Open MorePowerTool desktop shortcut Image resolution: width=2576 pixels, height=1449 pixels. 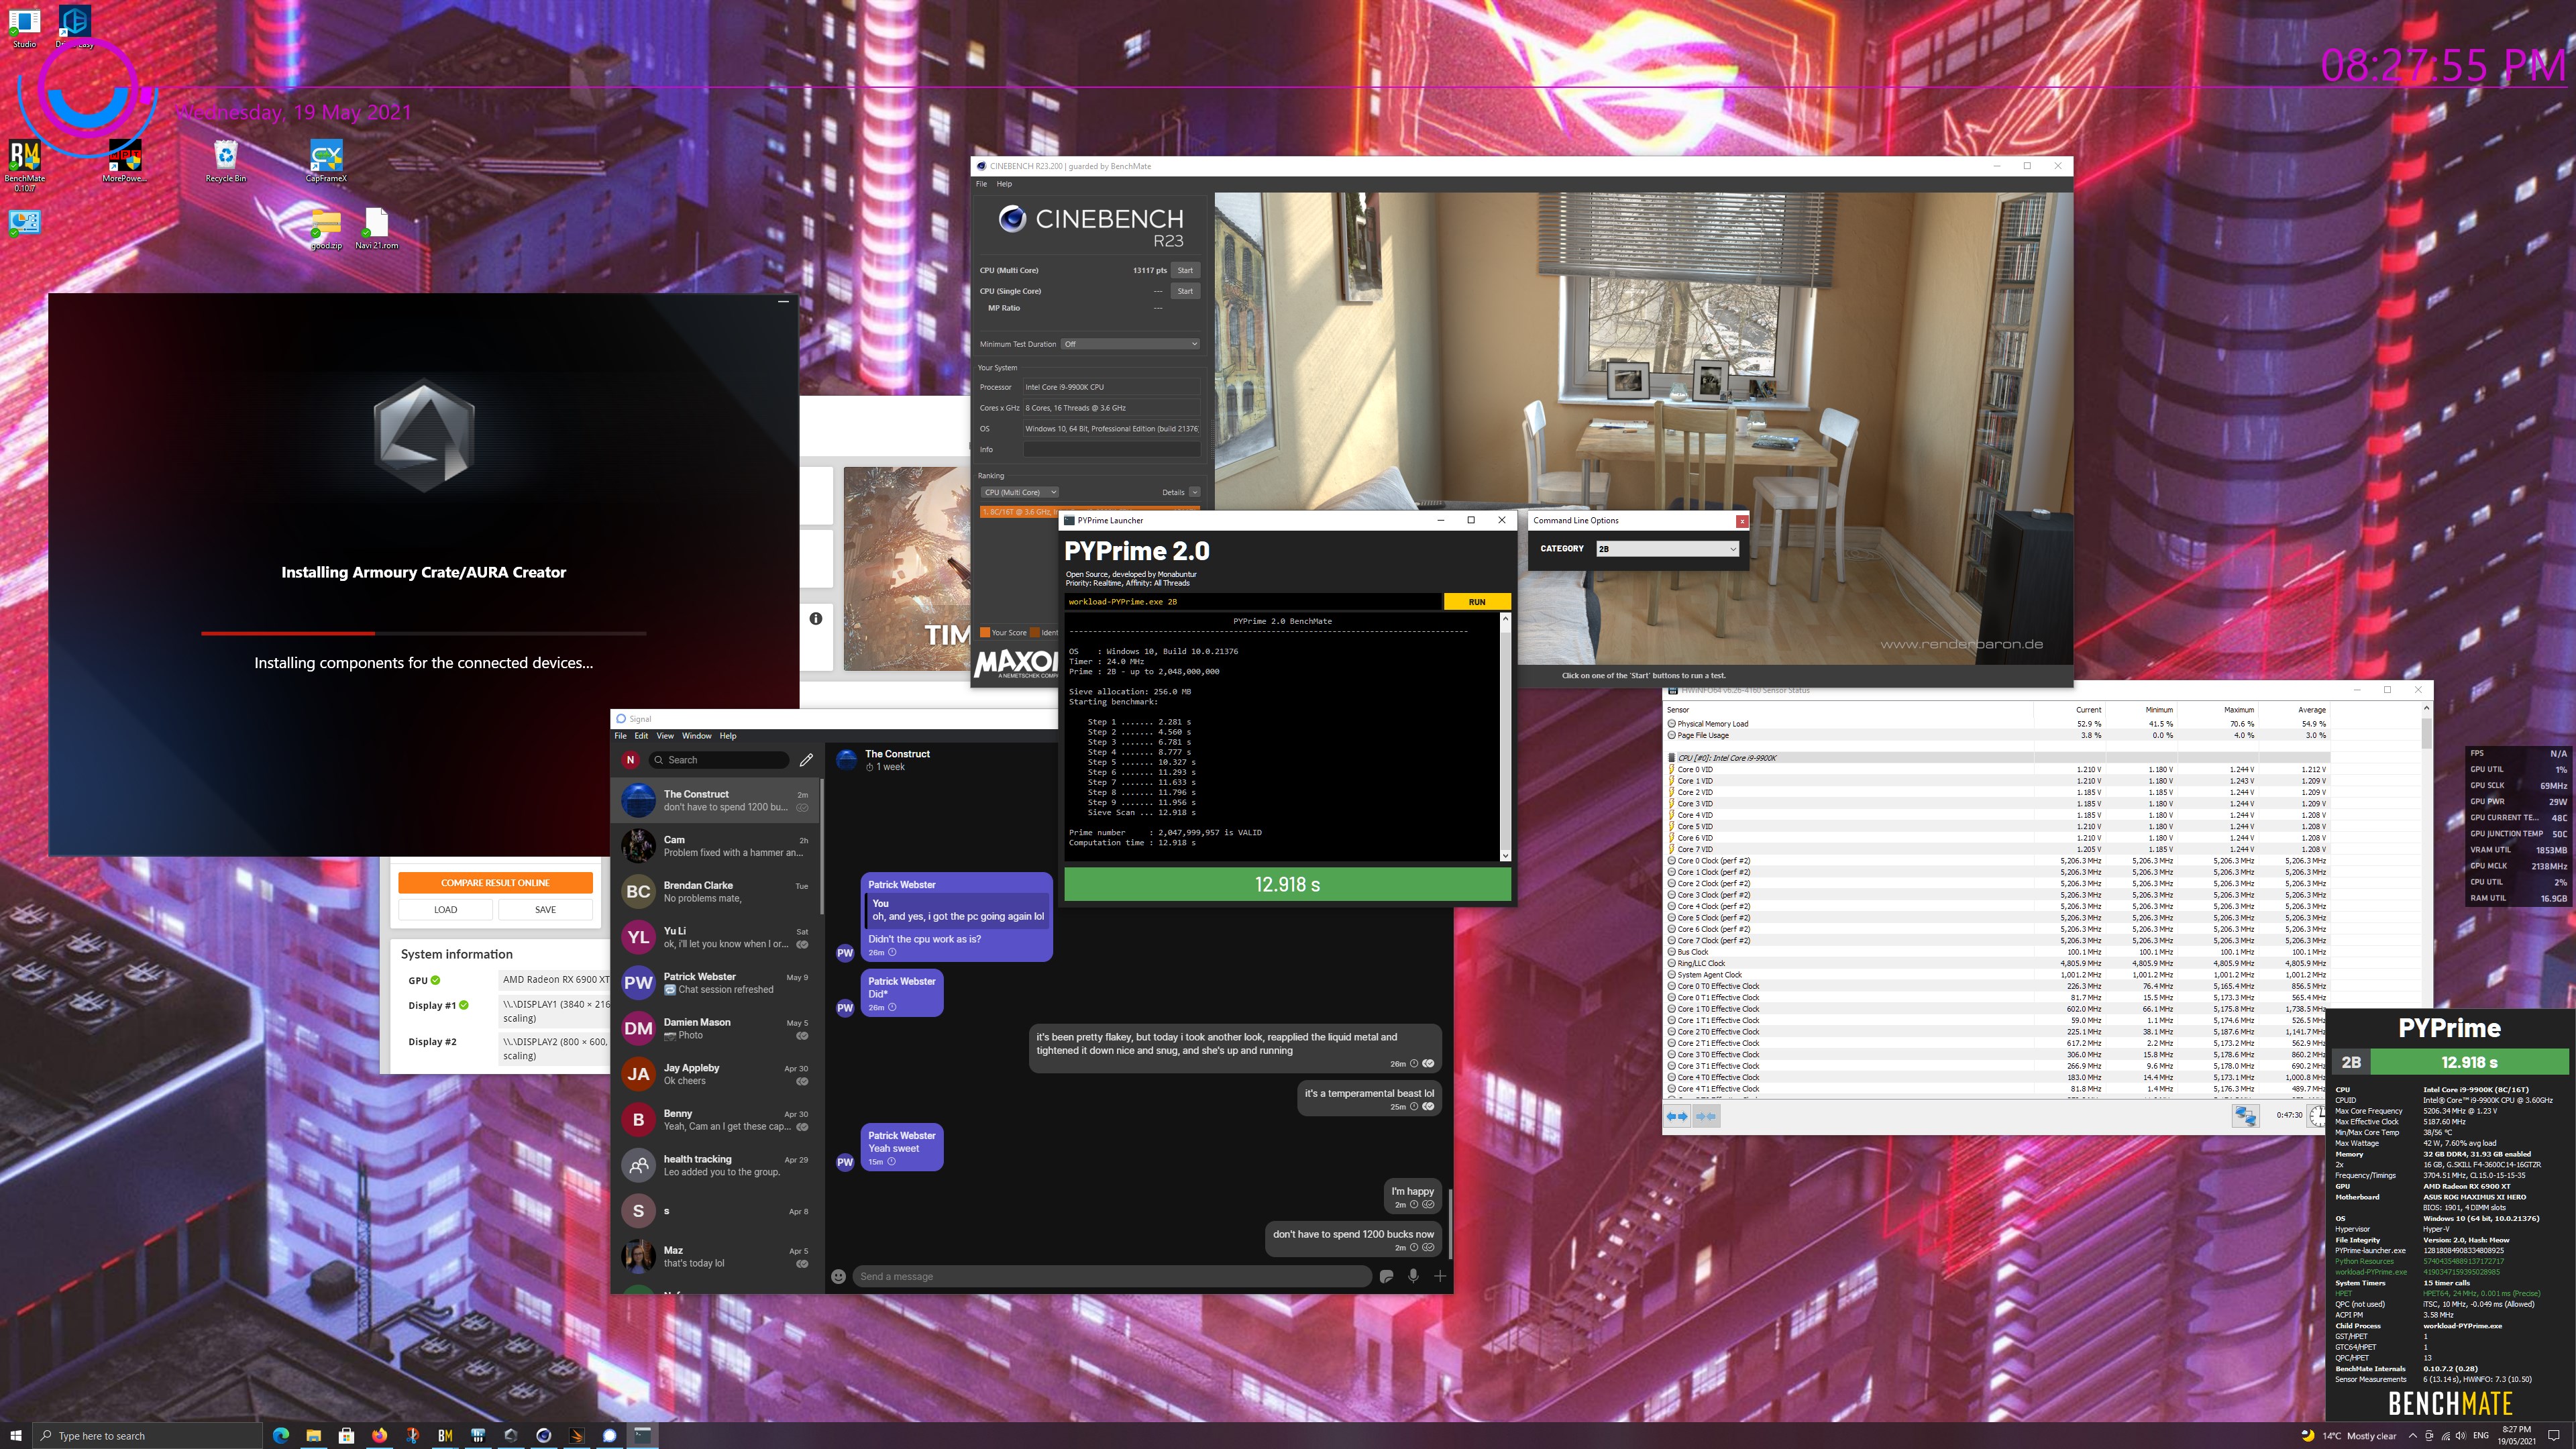(124, 161)
